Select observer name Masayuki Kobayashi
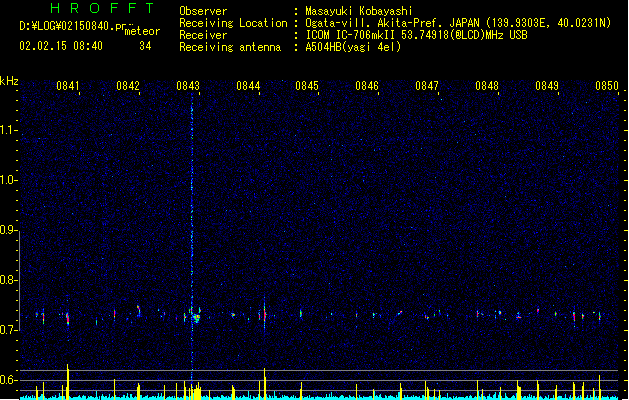Screen dimensions: 629x400 [359, 11]
